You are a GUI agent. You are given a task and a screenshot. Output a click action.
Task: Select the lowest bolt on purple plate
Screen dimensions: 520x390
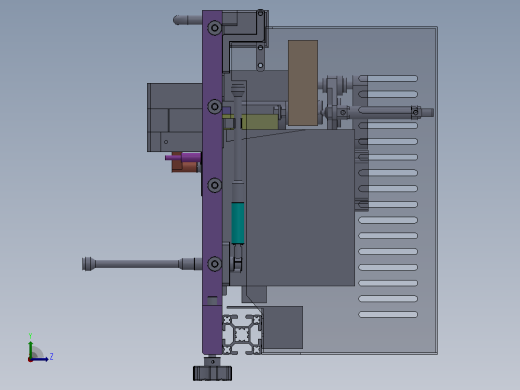click(x=215, y=264)
